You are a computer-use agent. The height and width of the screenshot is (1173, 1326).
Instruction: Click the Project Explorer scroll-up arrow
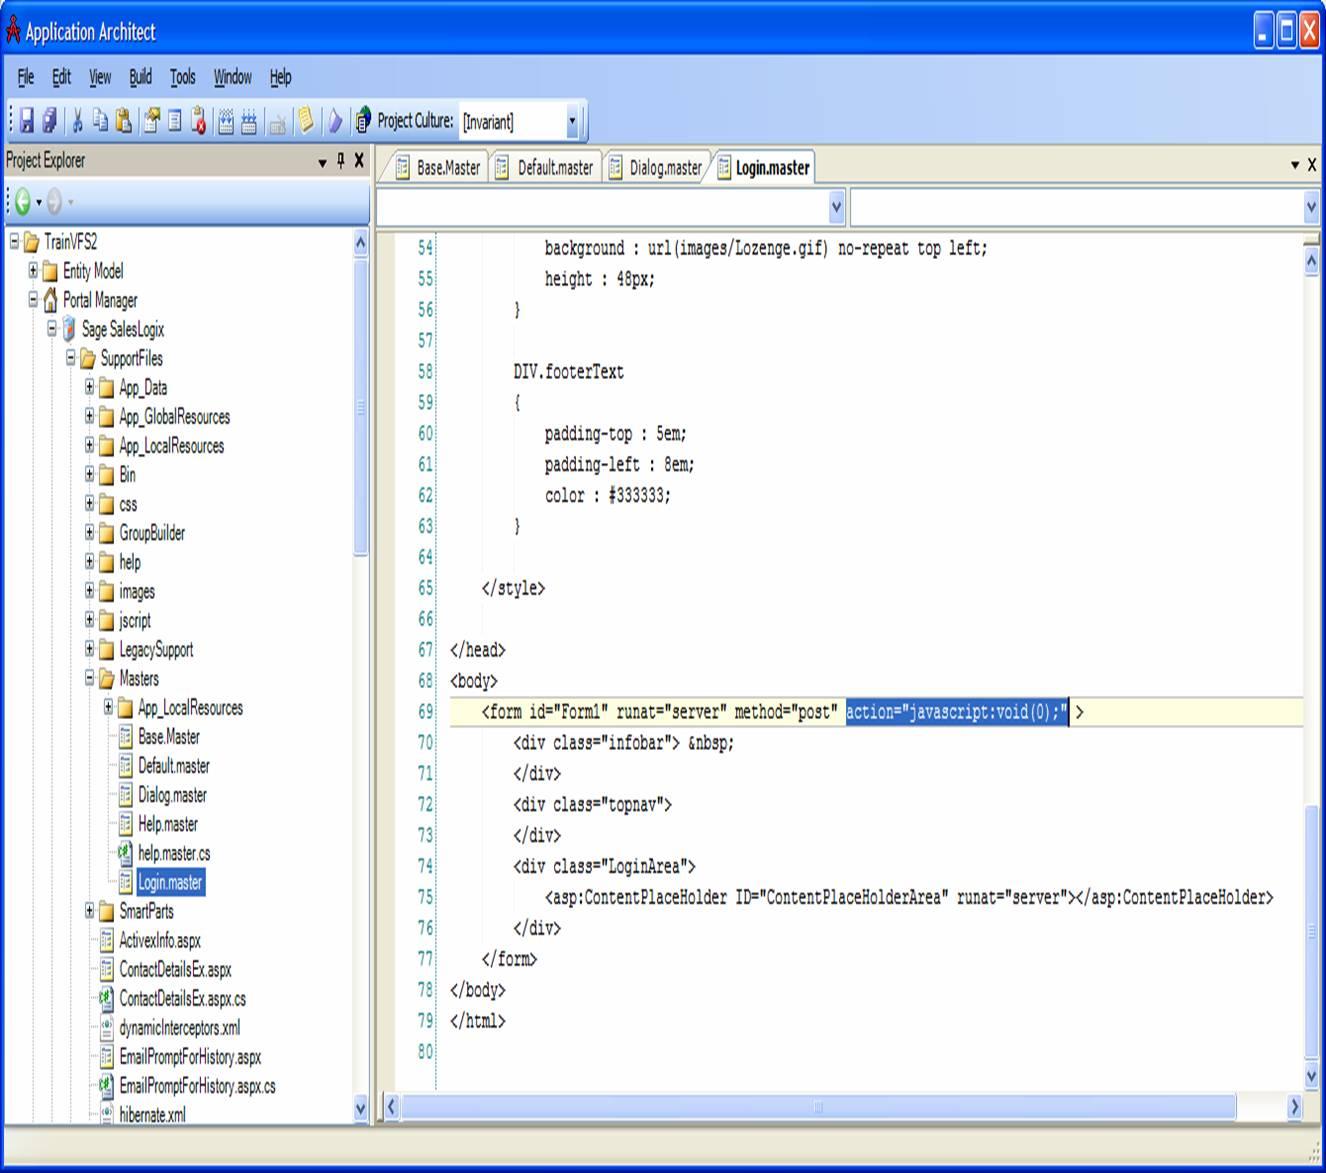[360, 243]
